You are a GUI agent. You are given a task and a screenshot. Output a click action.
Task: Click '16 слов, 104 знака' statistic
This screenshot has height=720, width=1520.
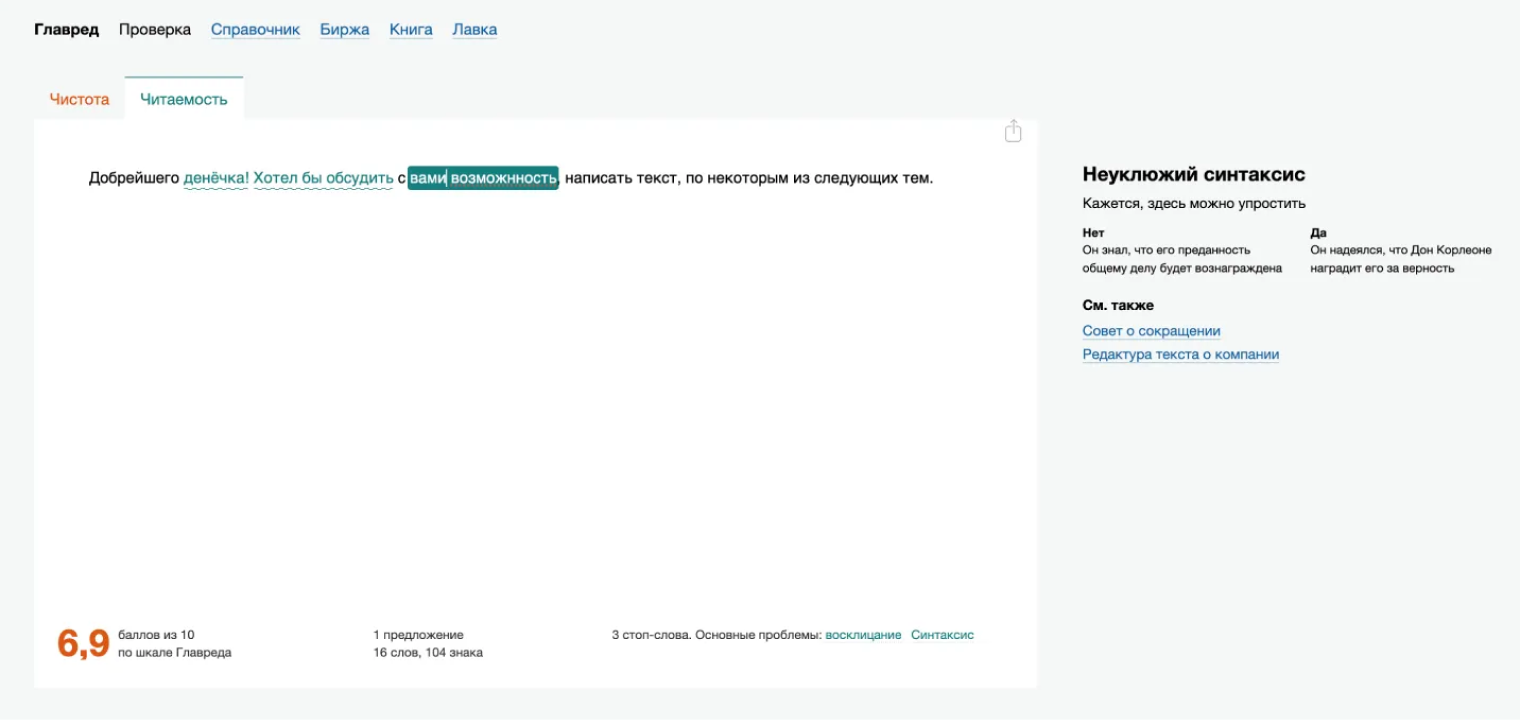[x=428, y=653]
